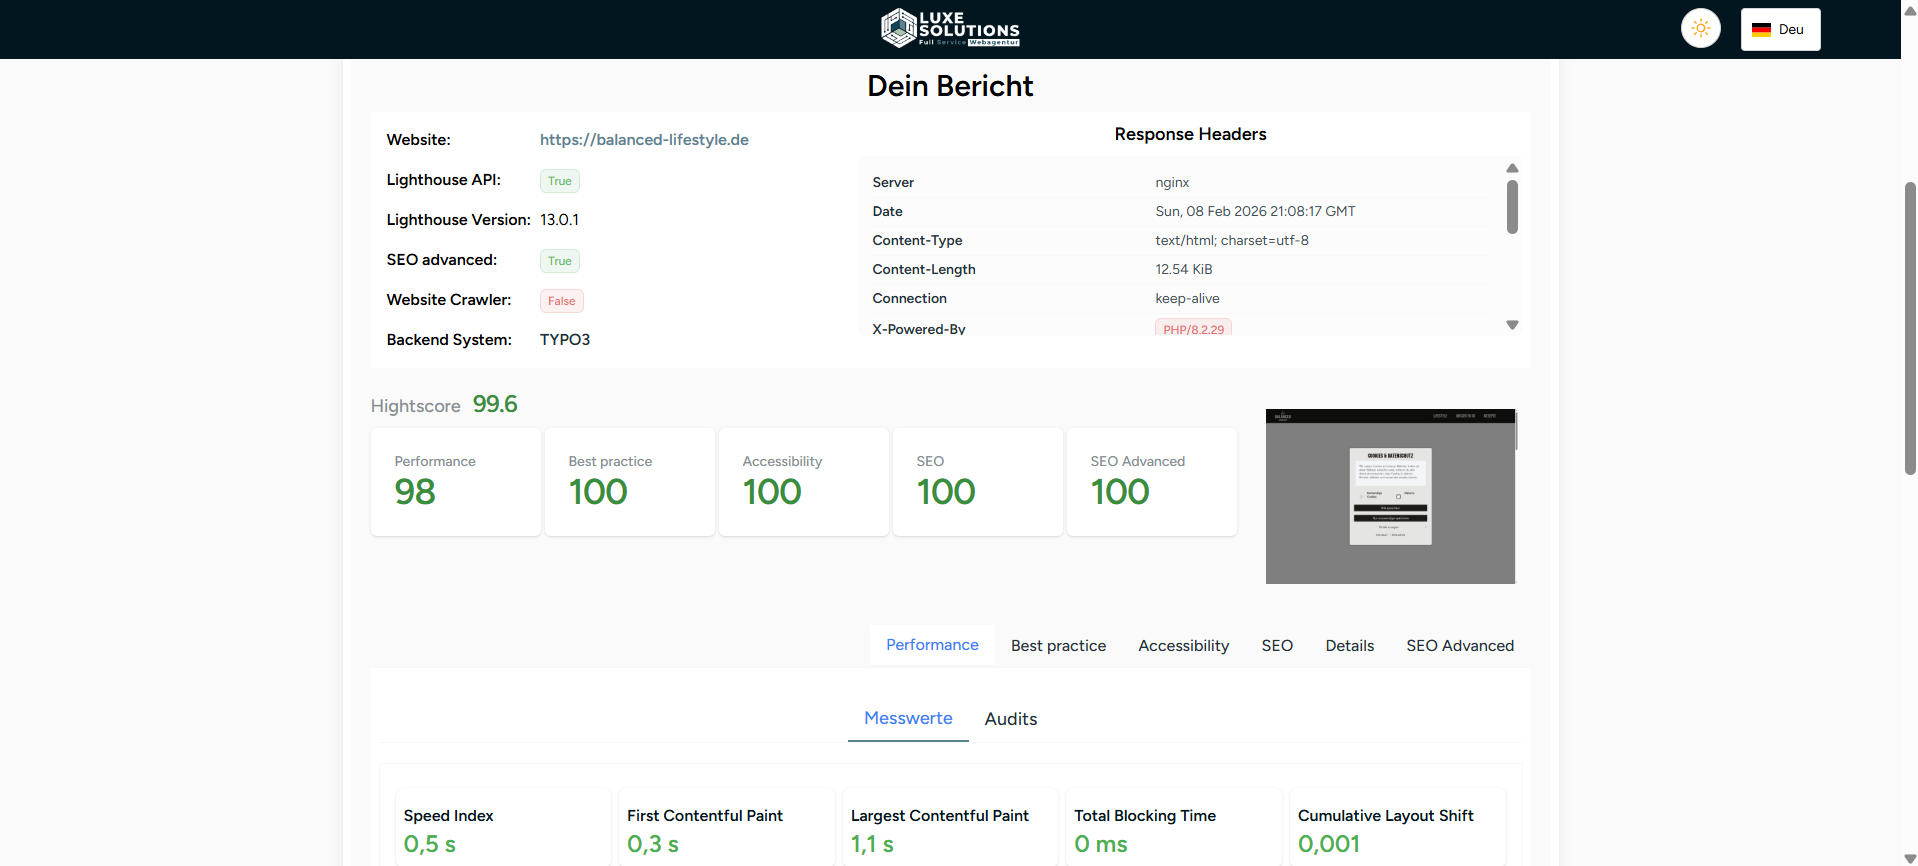Switch to the Performance tab
Image resolution: width=1918 pixels, height=866 pixels.
click(x=932, y=645)
